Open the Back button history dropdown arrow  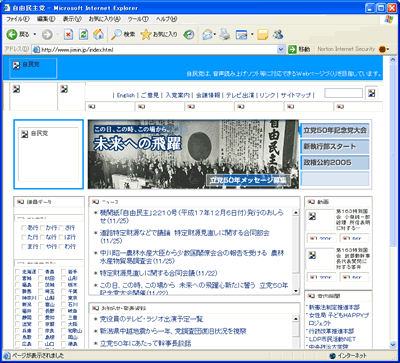pos(34,34)
